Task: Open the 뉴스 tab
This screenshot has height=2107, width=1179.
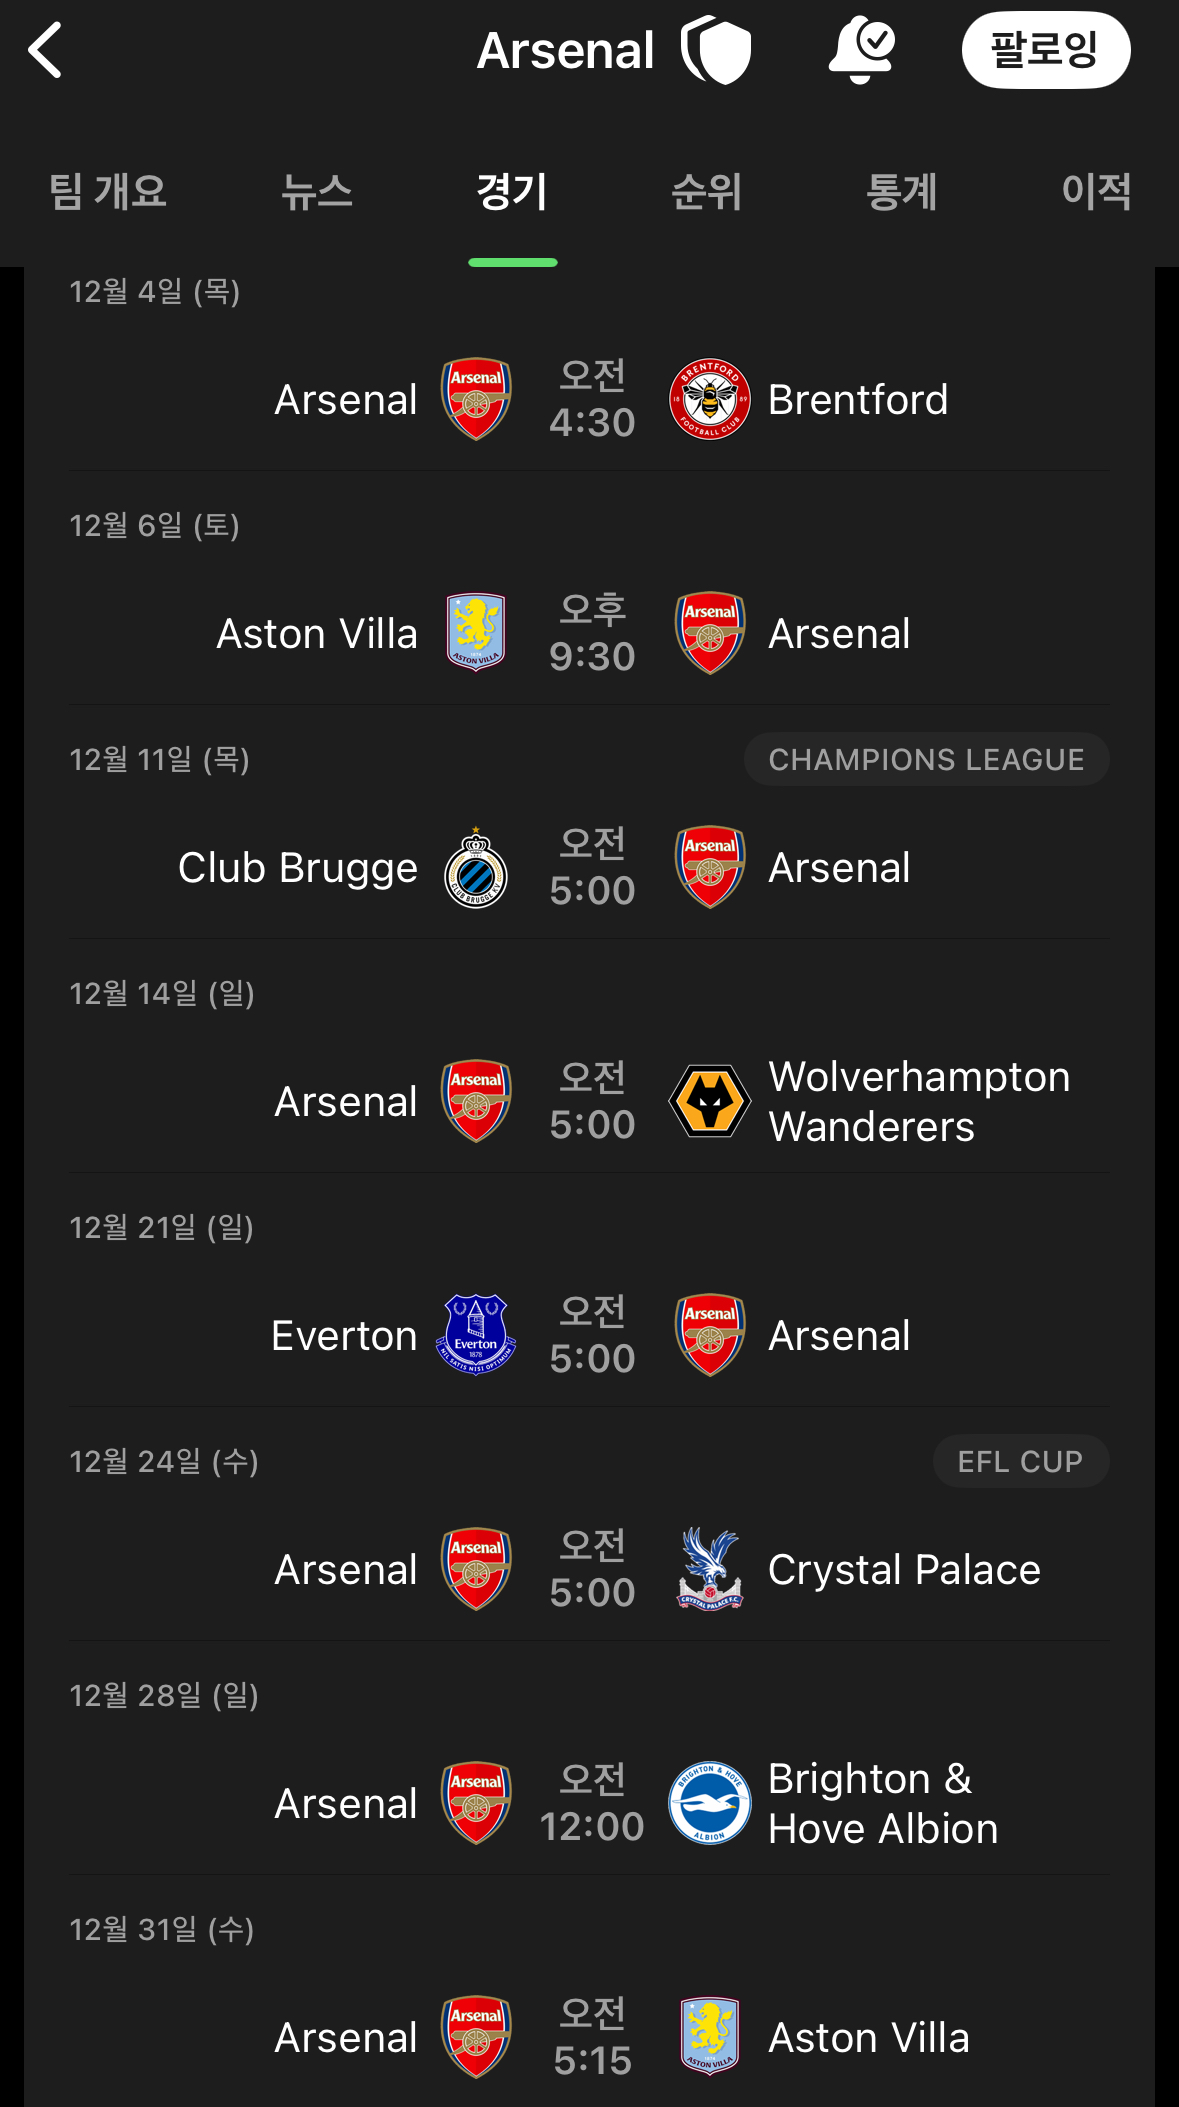Action: tap(316, 191)
